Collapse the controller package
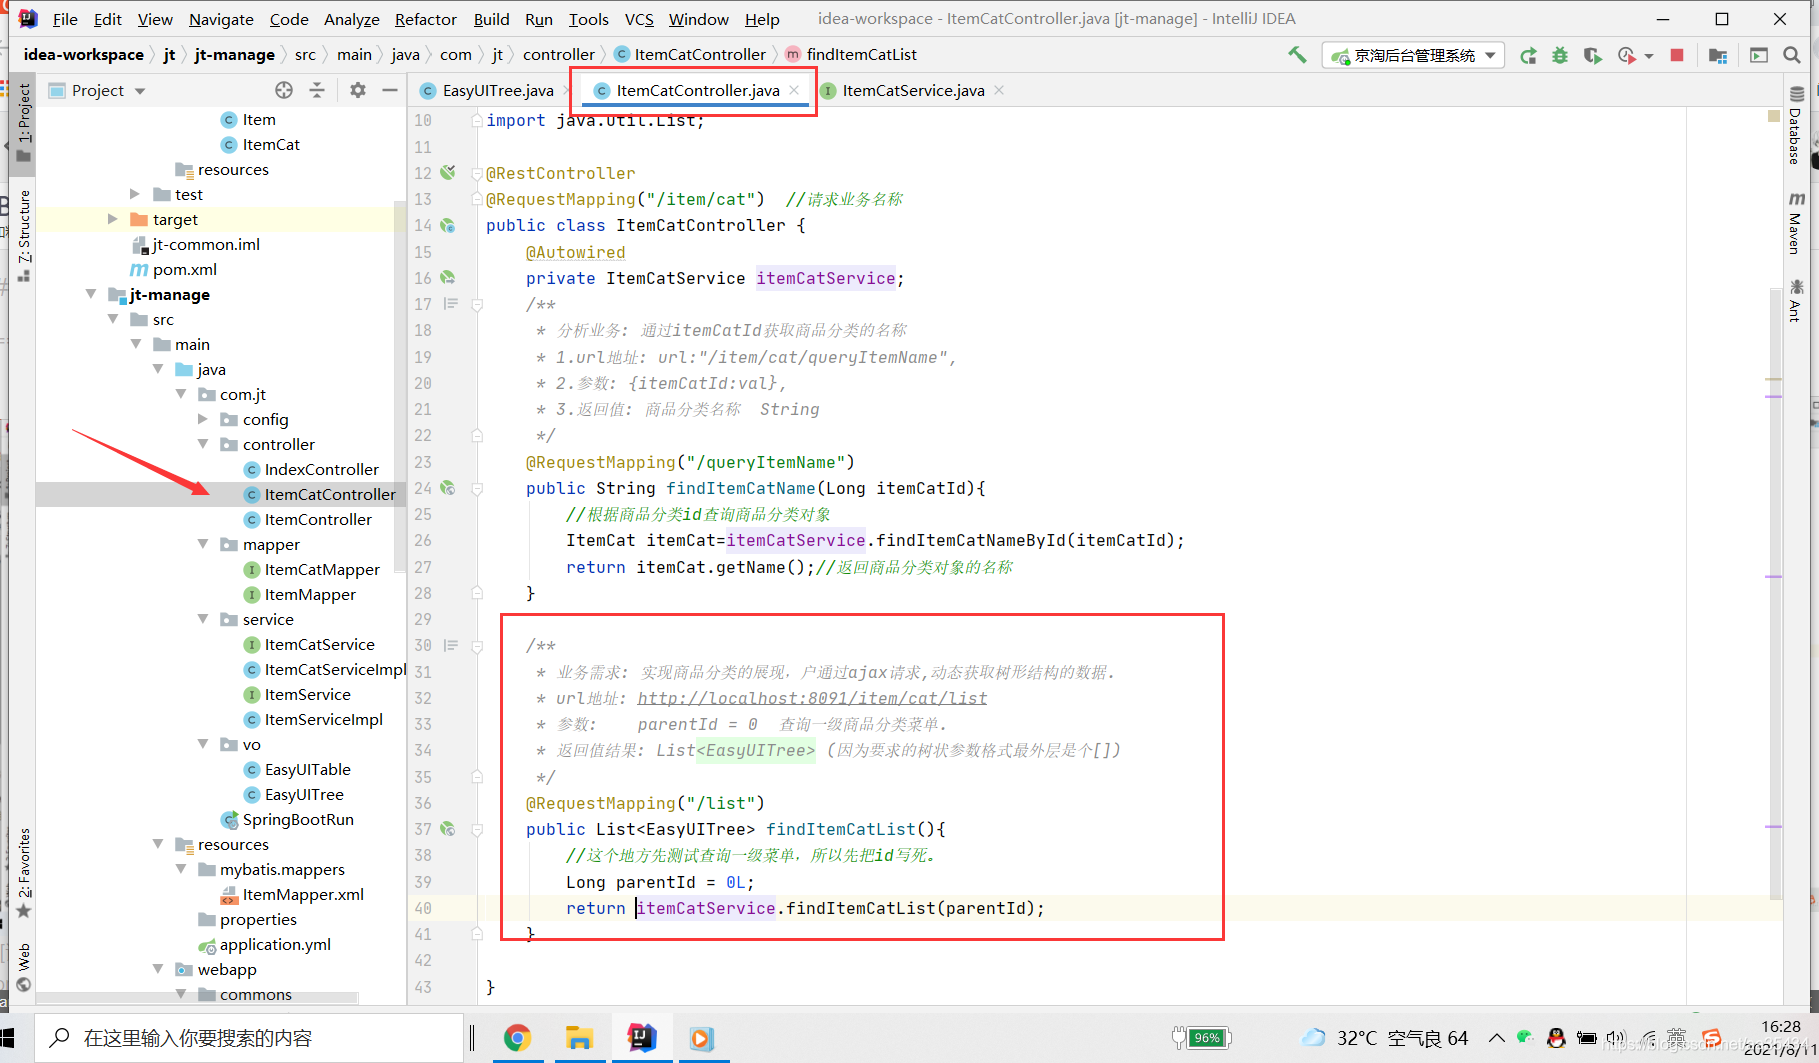Viewport: 1819px width, 1063px height. pyautogui.click(x=203, y=444)
